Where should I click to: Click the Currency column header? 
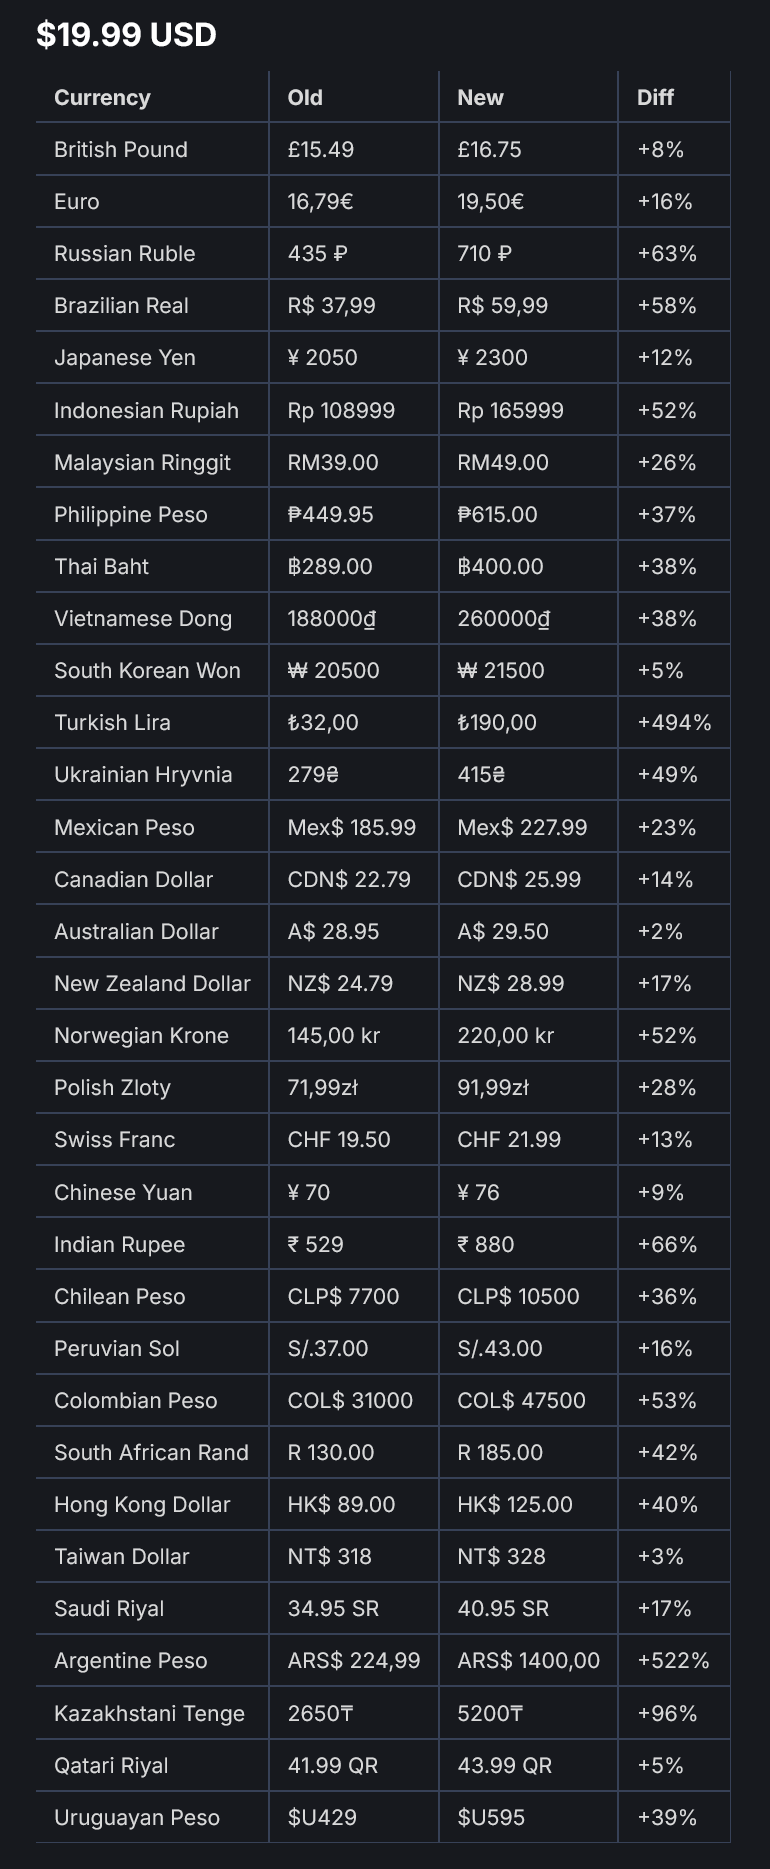(102, 97)
